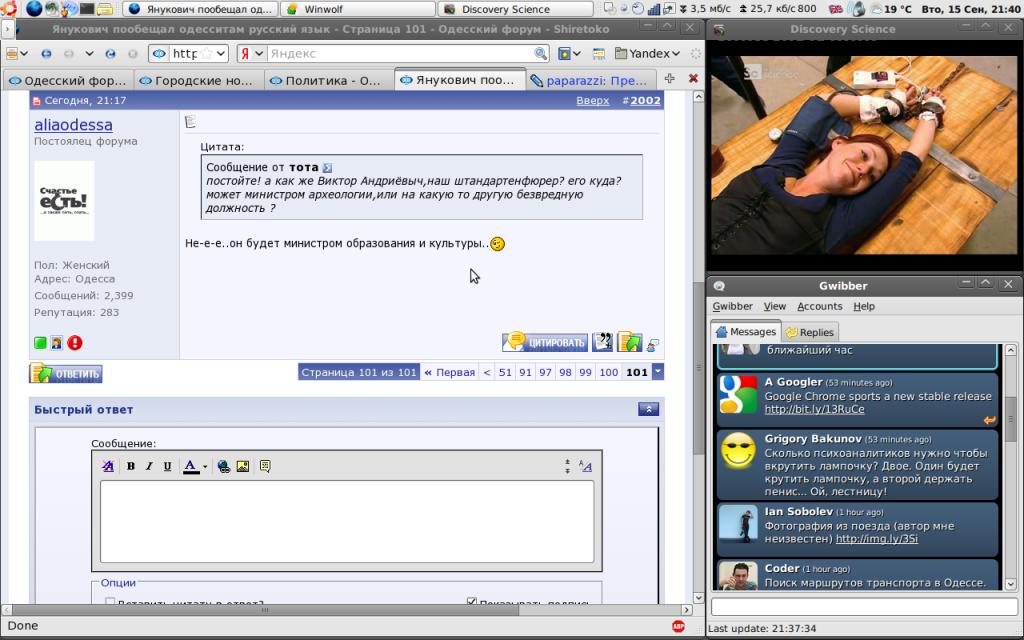
Task: Switch to the 'Городские но...' tab
Action: (197, 80)
